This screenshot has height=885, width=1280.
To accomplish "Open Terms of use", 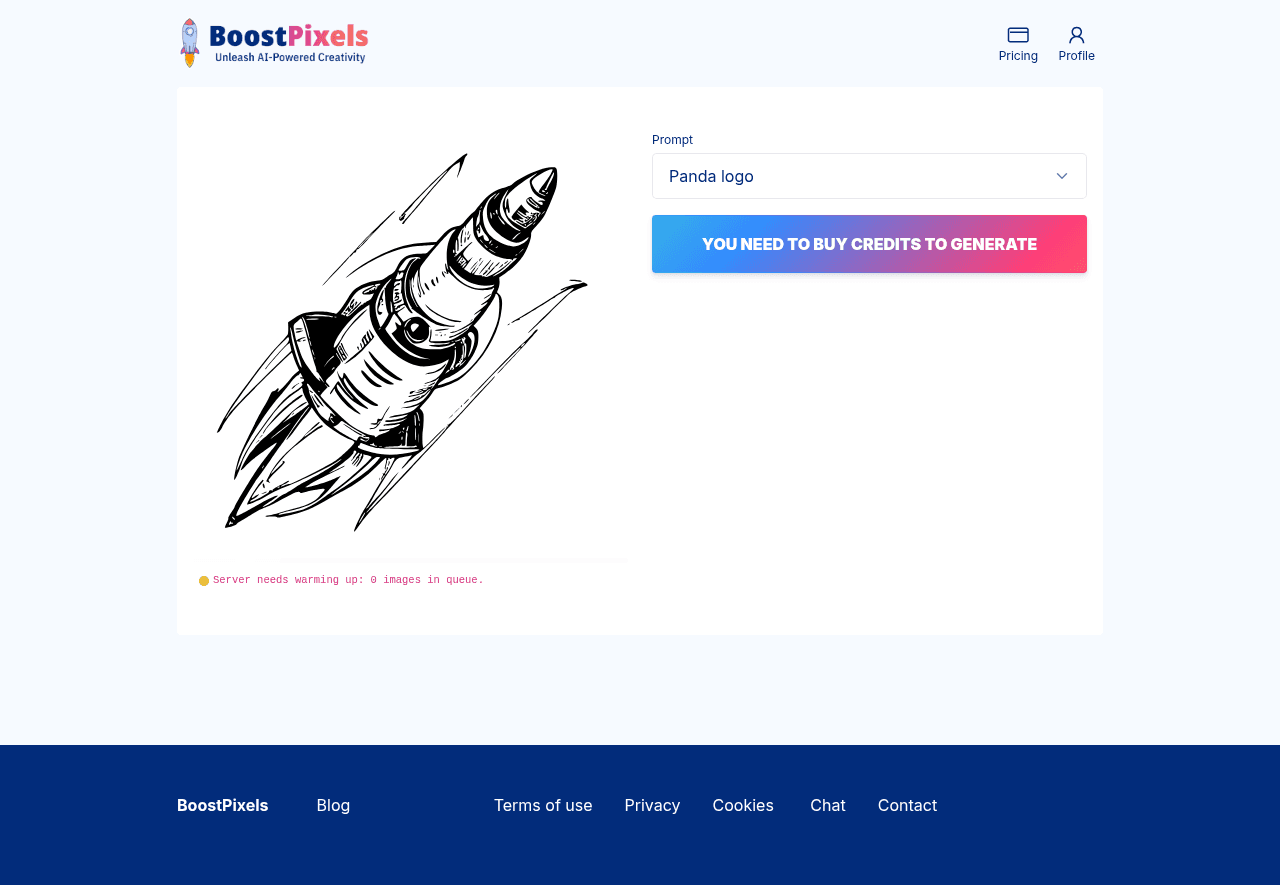I will click(543, 804).
